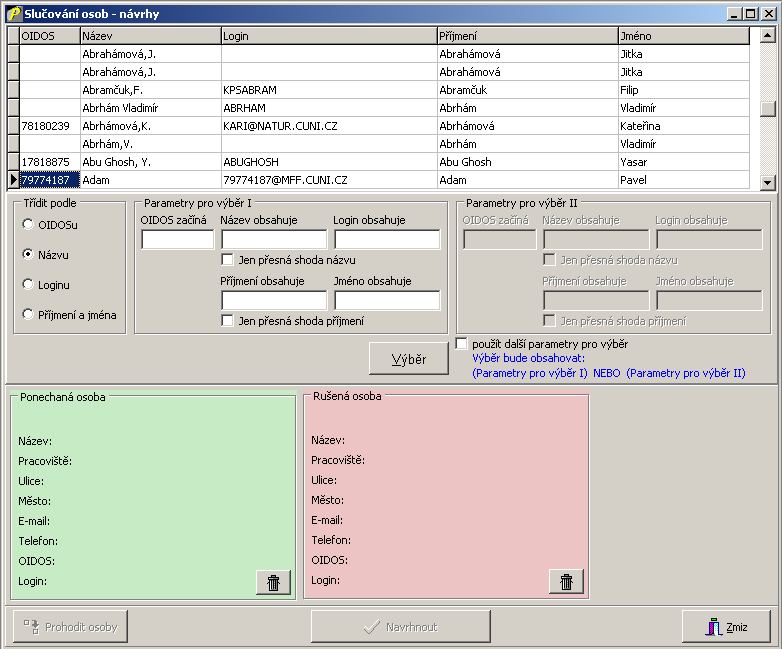Viewport: 782px width, 649px height.
Task: Enable Jen přesná shoda názvu checkbox
Action: click(x=228, y=260)
